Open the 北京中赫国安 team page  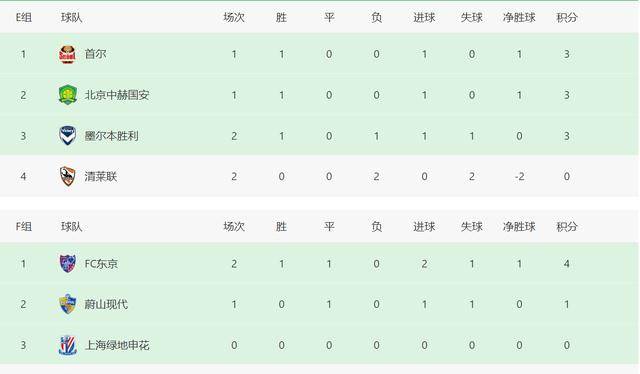click(117, 95)
